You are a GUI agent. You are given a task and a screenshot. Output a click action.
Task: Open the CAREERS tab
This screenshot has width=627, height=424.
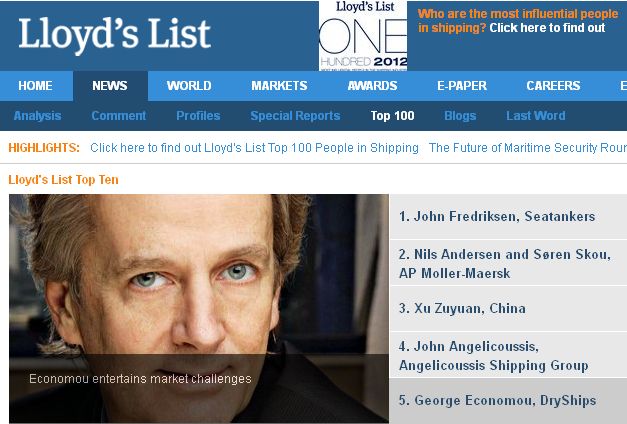pos(553,86)
